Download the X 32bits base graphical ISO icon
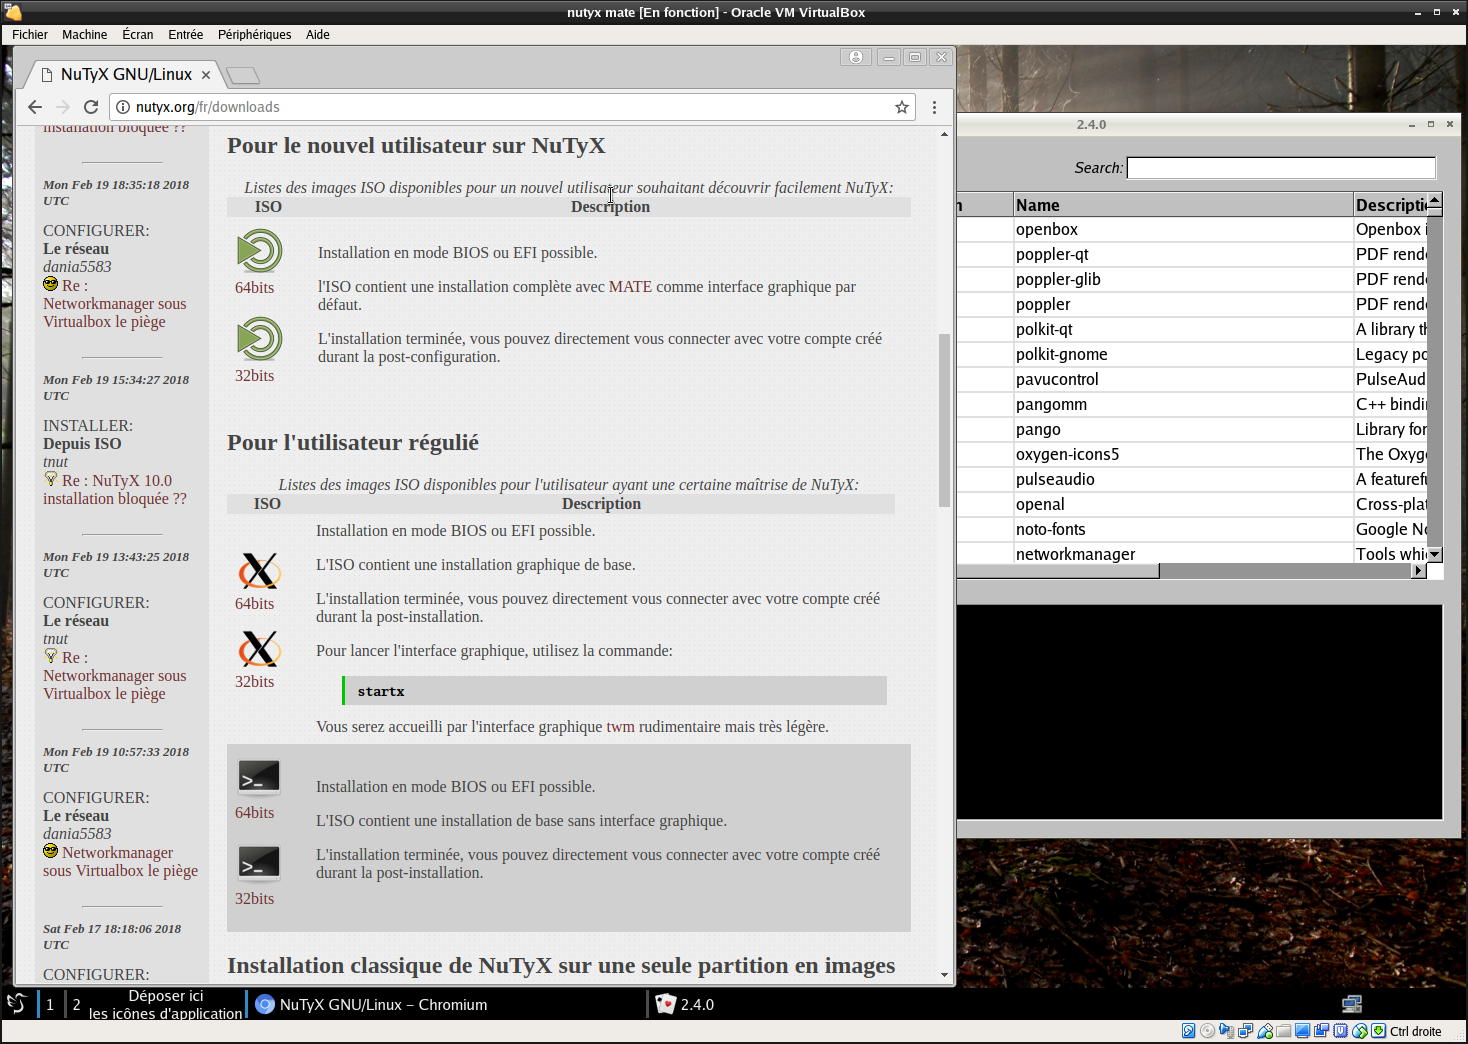The width and height of the screenshot is (1468, 1044). pos(259,649)
